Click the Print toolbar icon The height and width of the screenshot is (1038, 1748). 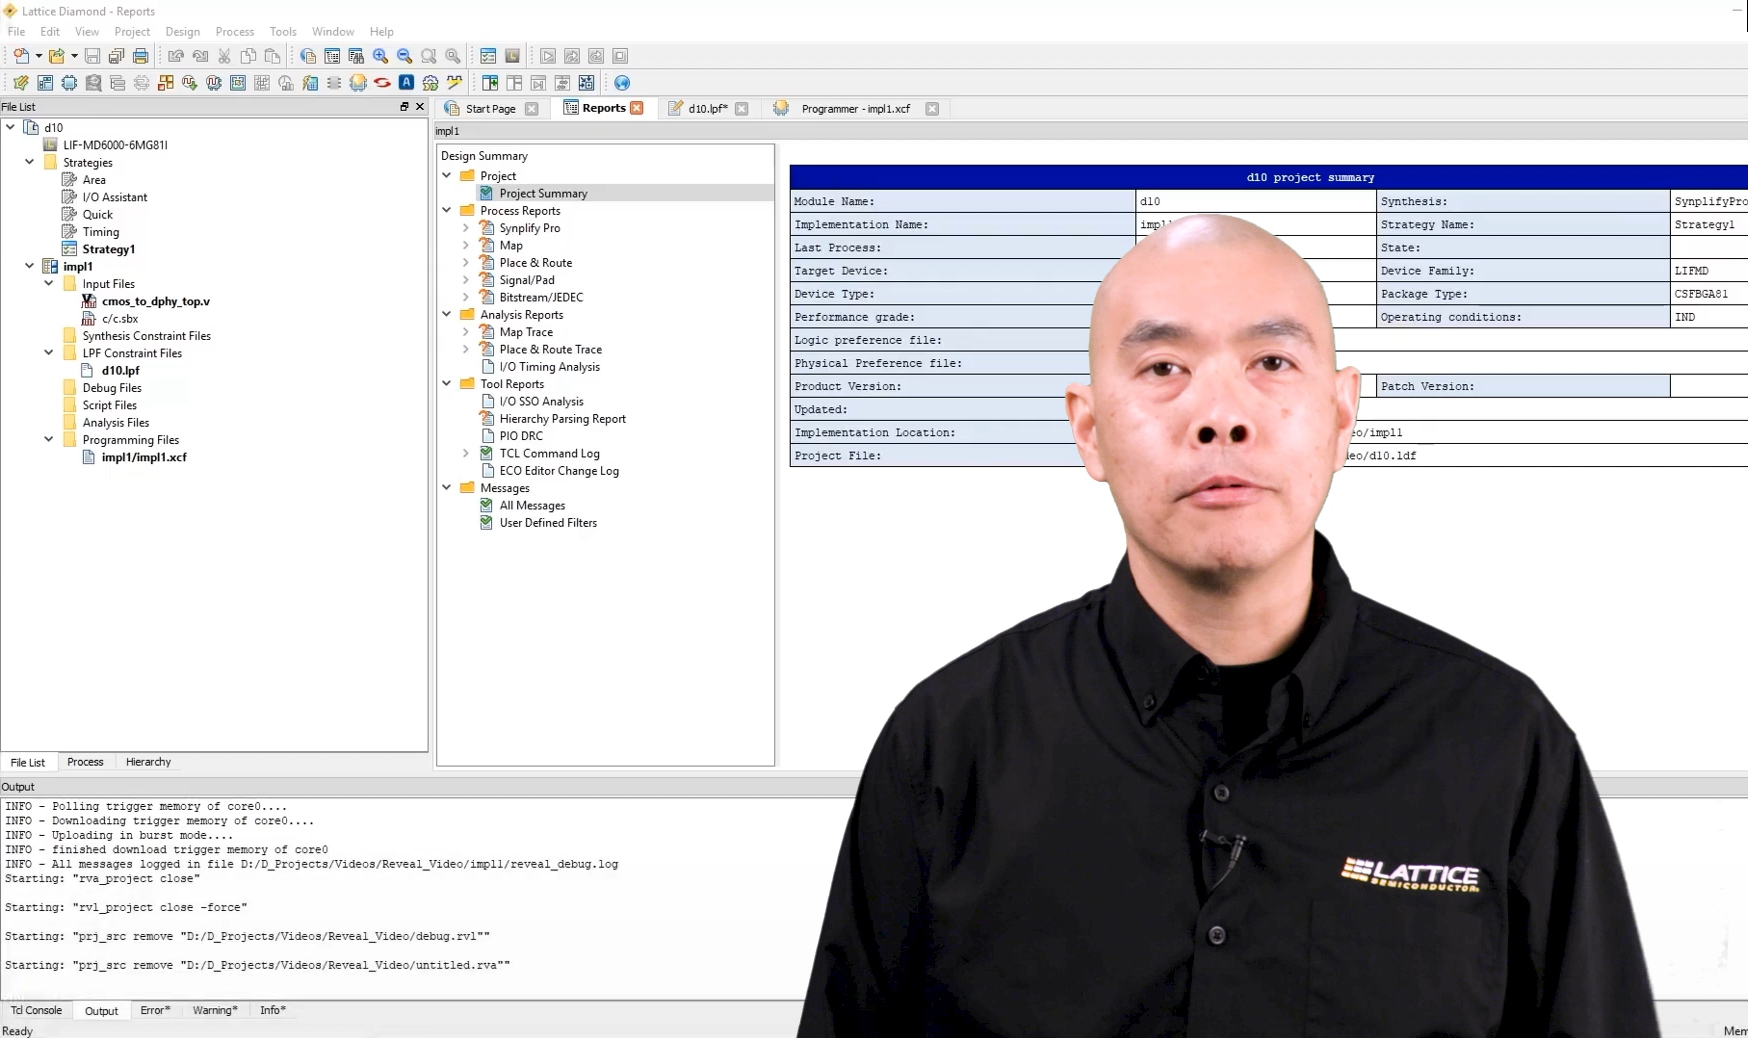coord(141,56)
